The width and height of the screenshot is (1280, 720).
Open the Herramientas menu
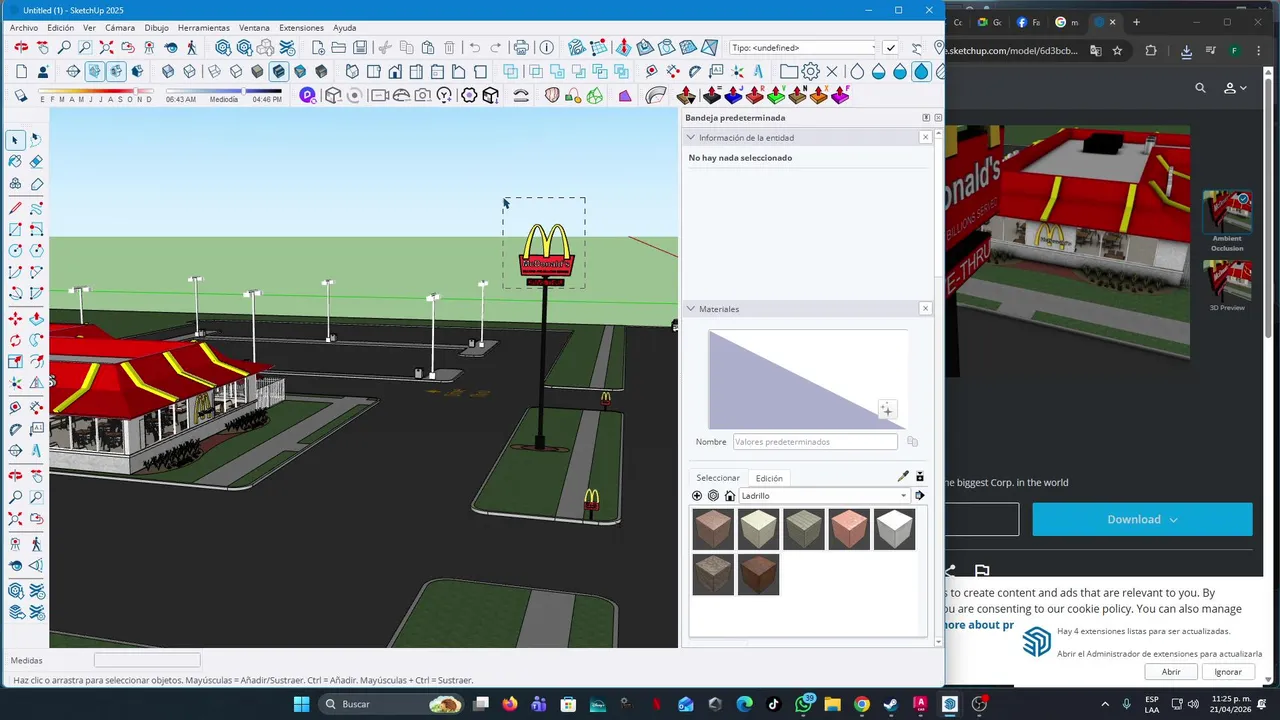[204, 28]
